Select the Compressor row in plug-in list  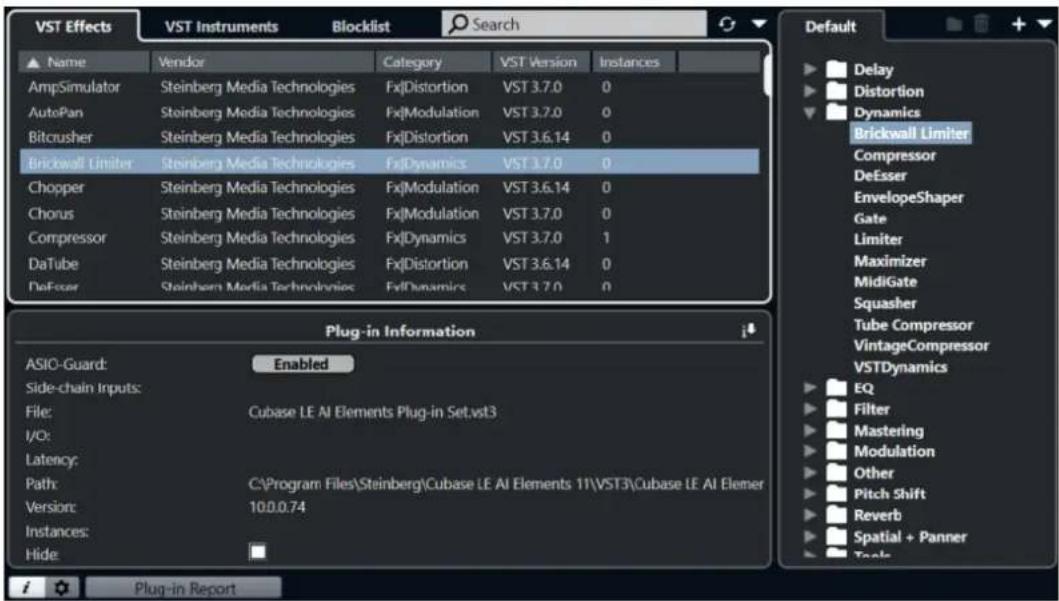[x=390, y=238]
